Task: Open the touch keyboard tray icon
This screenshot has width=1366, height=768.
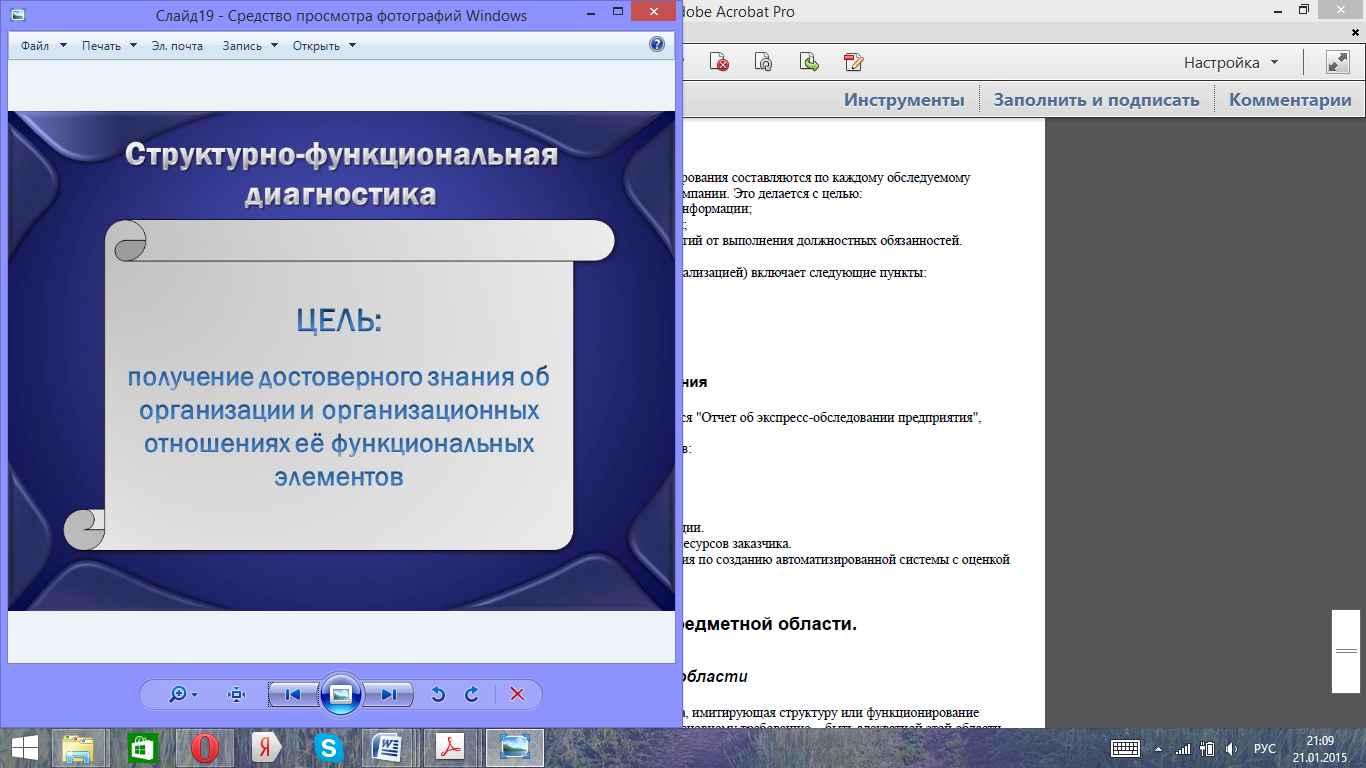Action: click(1126, 748)
